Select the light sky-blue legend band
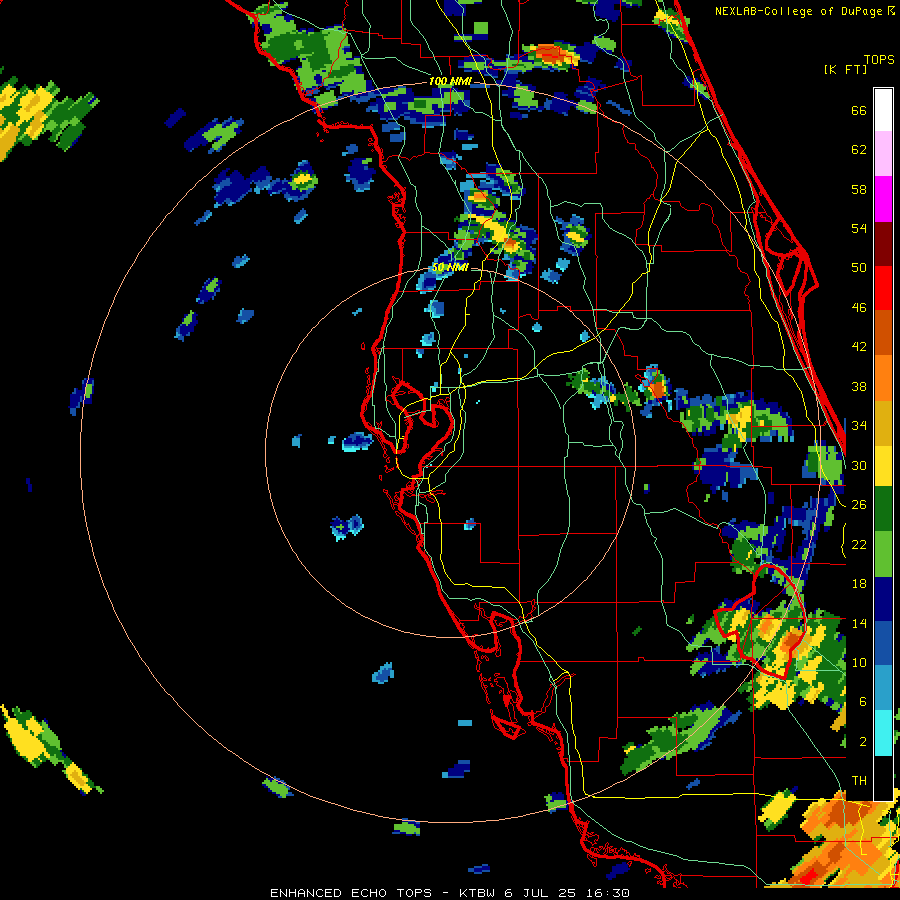 [x=883, y=688]
